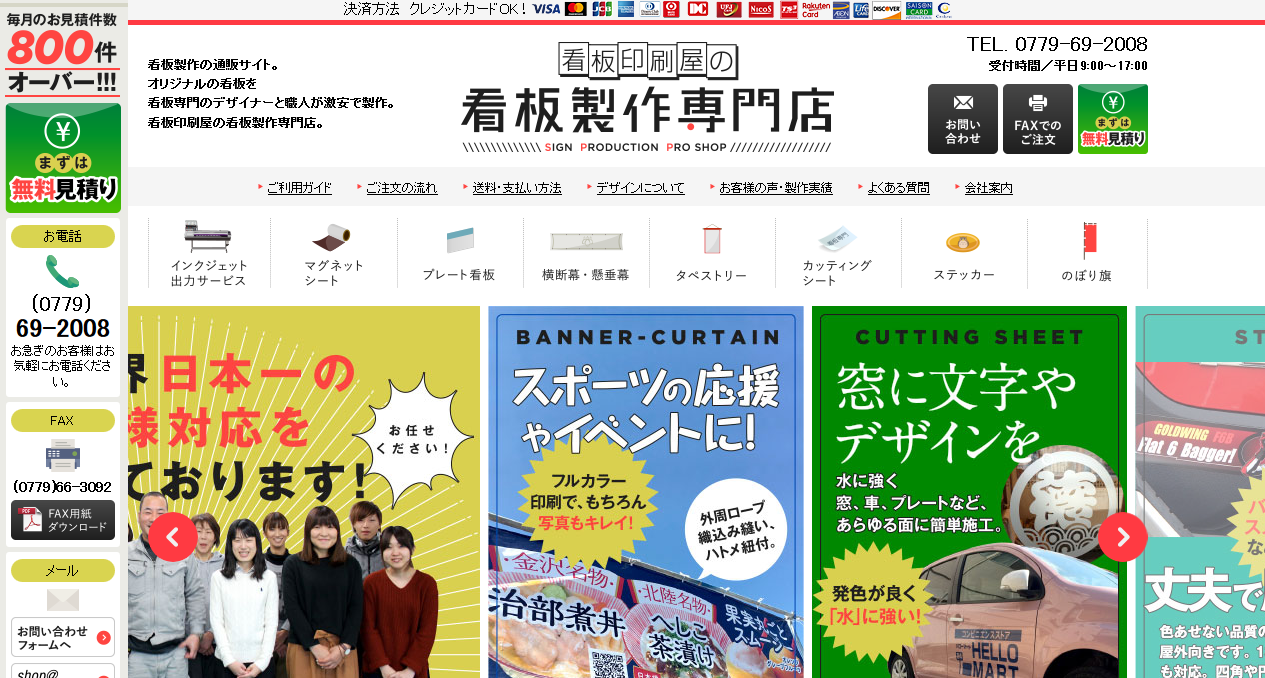Open the nobori flag icon
The height and width of the screenshot is (678, 1265).
(x=1087, y=241)
